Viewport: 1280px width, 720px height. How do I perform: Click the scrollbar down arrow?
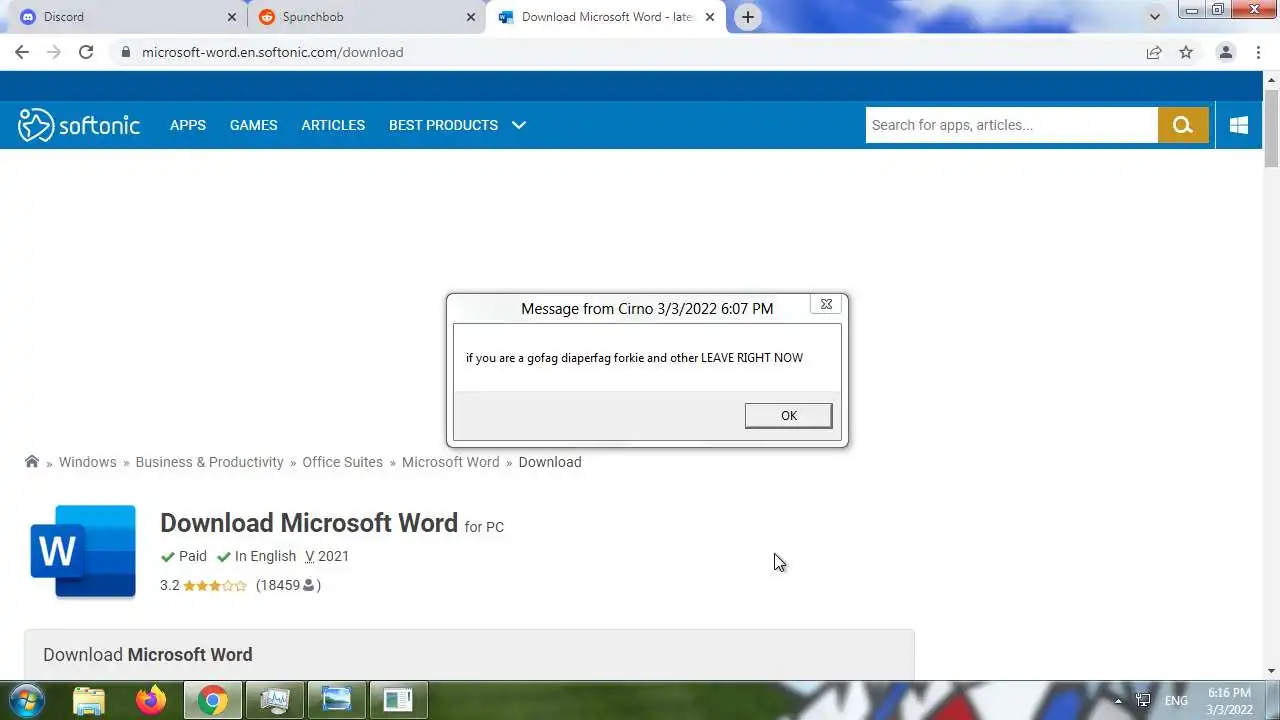(x=1271, y=672)
